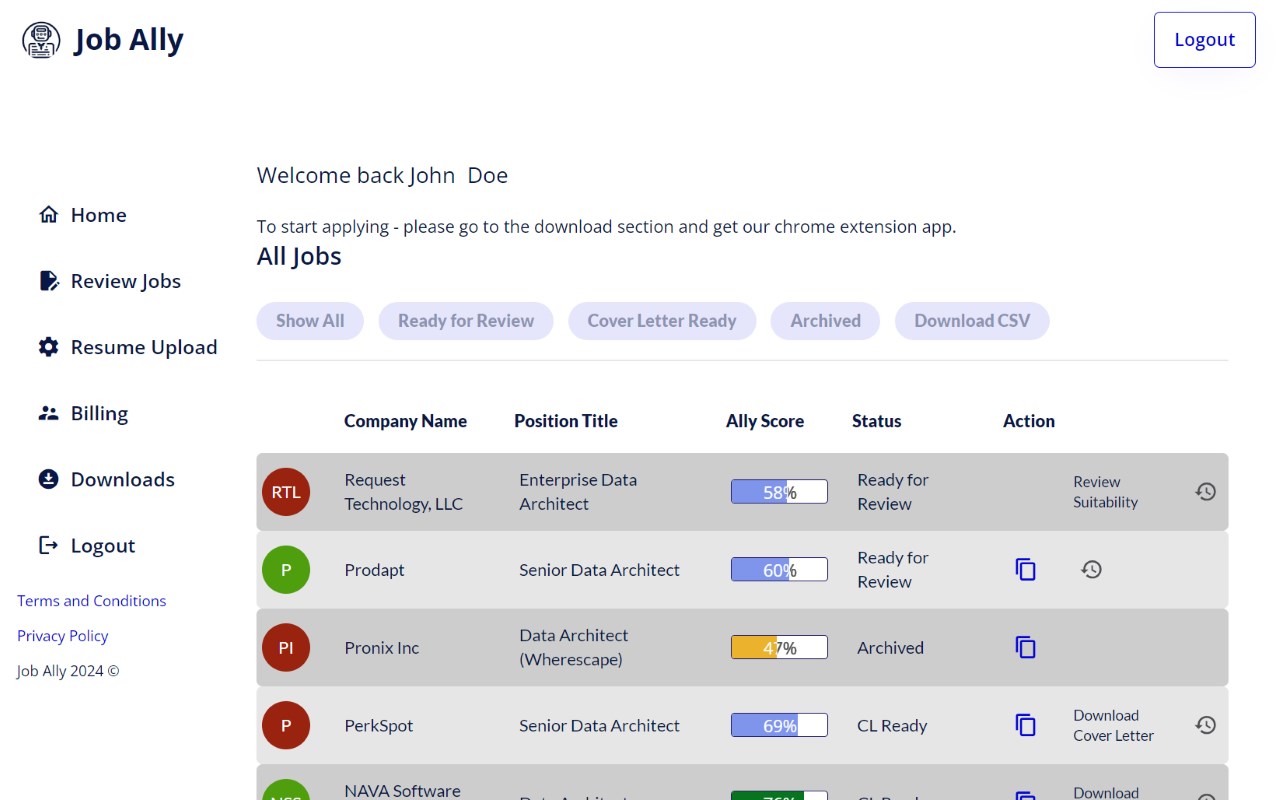Click the Resume Upload gear icon

48,347
